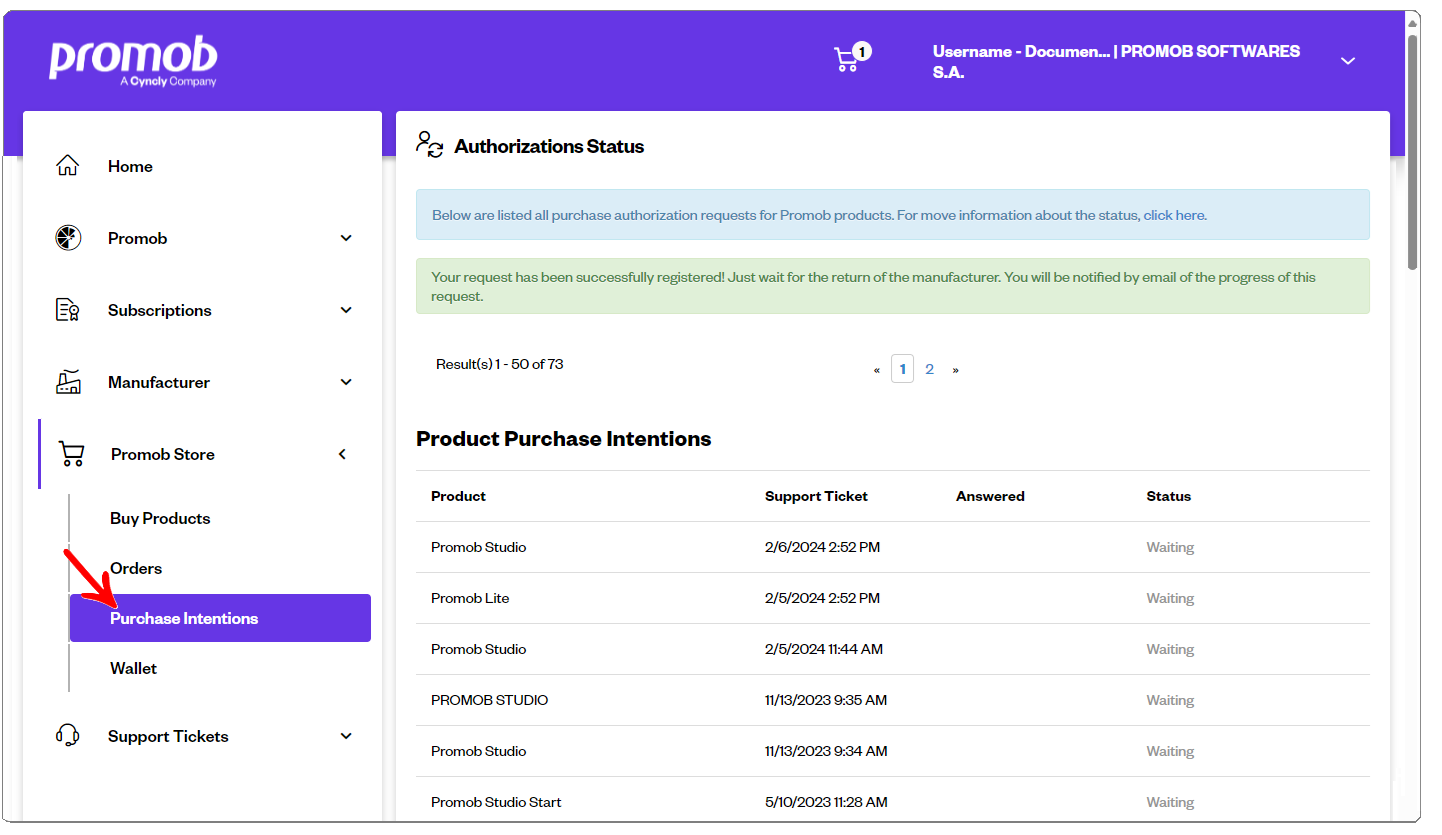Screen dimensions: 1442x835
Task: Expand the Subscriptions menu chevron
Action: 346,310
